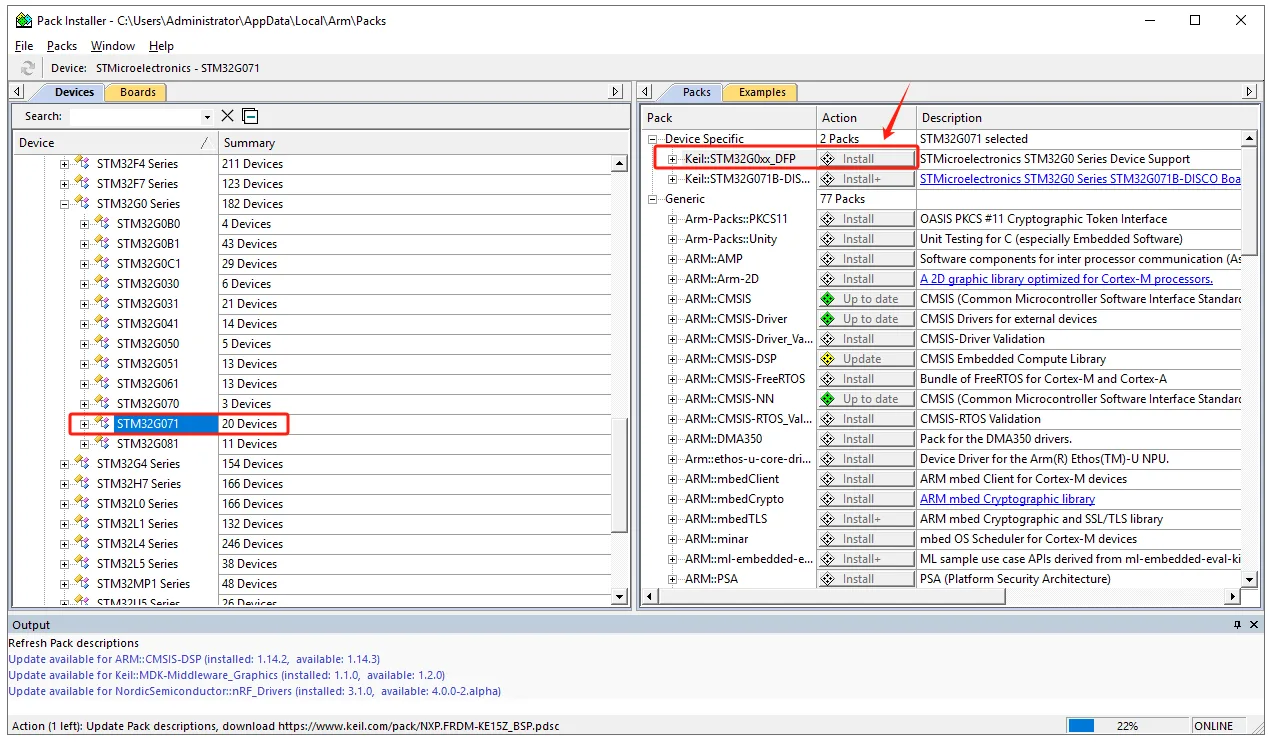Click the yellow Update icon for ARM::CMSIS-DSP

(827, 359)
